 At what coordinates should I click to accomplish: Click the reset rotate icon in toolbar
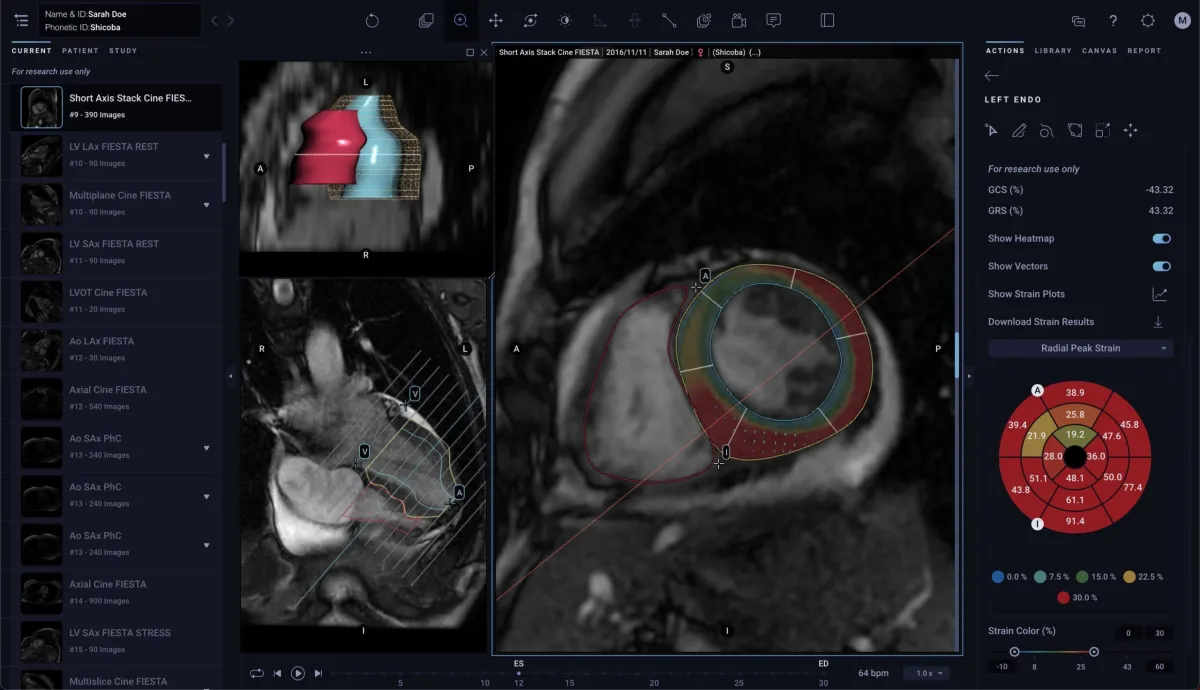(372, 20)
